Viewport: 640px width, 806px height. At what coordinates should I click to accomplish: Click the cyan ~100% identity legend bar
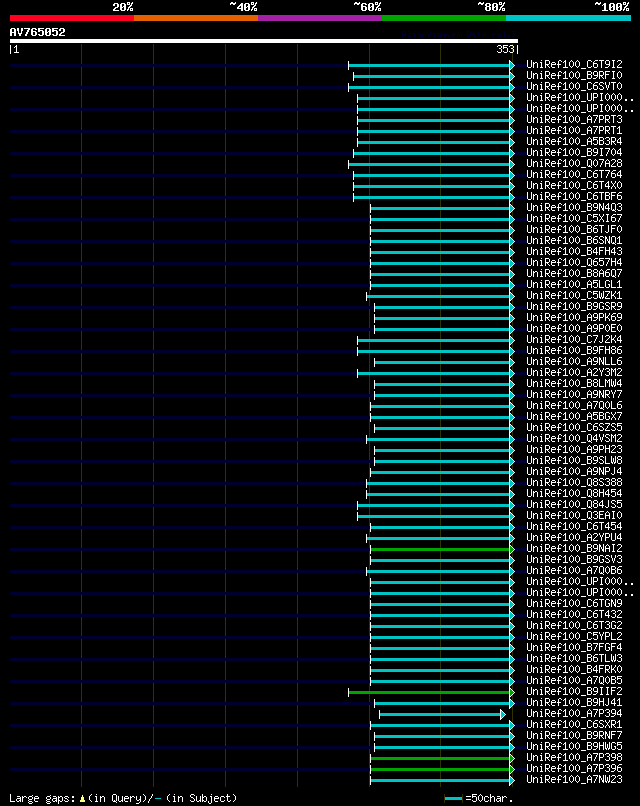(569, 18)
